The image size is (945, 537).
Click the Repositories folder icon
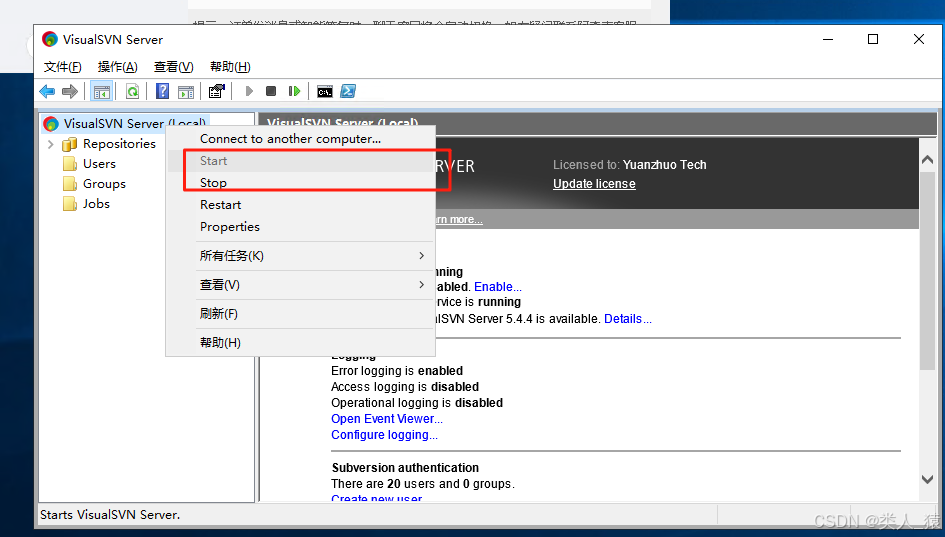[x=70, y=144]
